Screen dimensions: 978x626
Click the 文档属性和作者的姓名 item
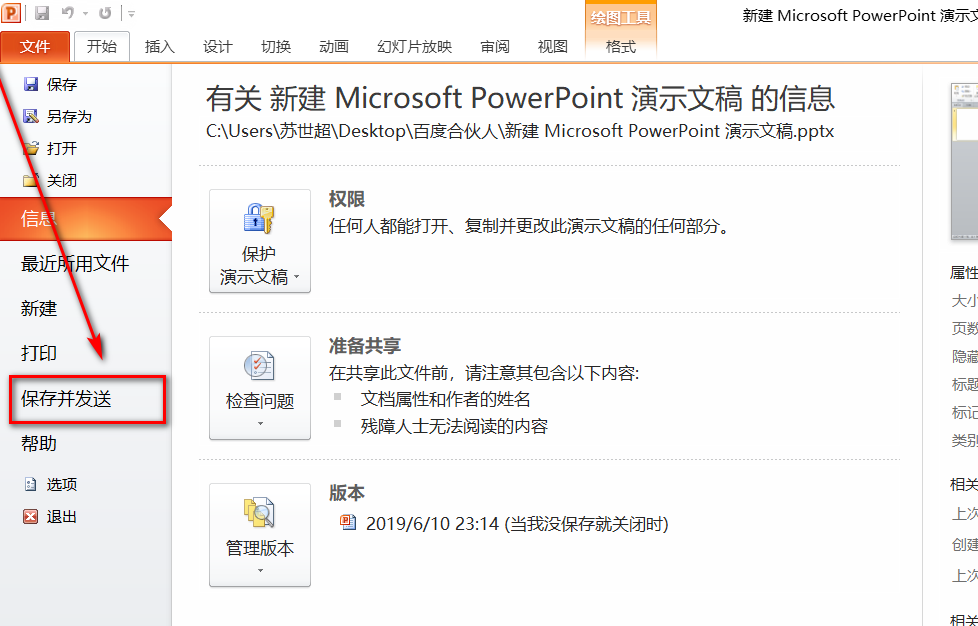pos(445,400)
